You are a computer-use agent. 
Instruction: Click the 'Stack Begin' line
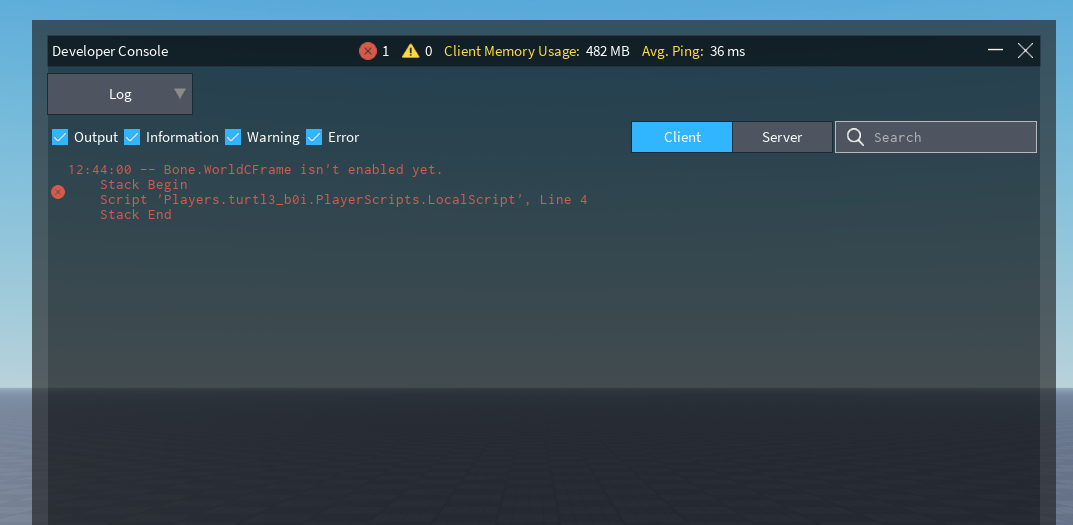coord(144,185)
